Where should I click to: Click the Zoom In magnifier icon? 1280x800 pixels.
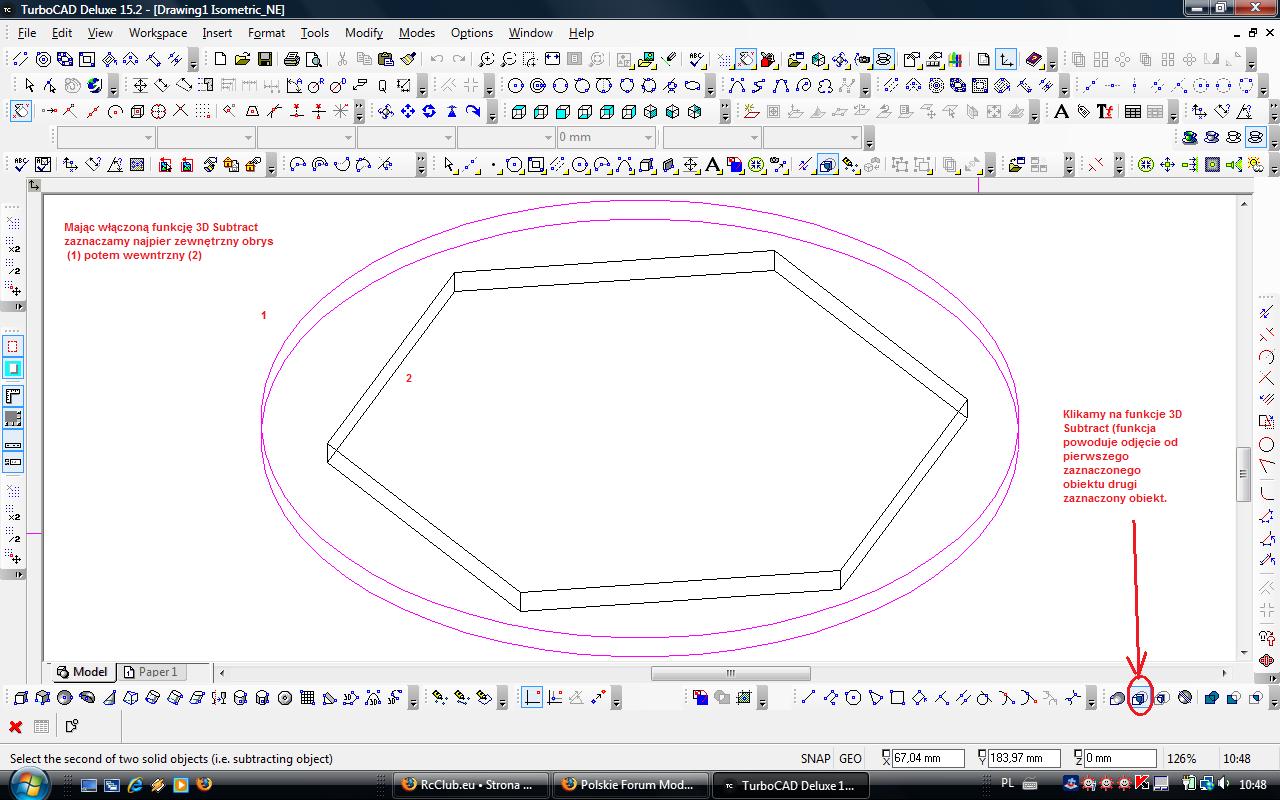[486, 60]
